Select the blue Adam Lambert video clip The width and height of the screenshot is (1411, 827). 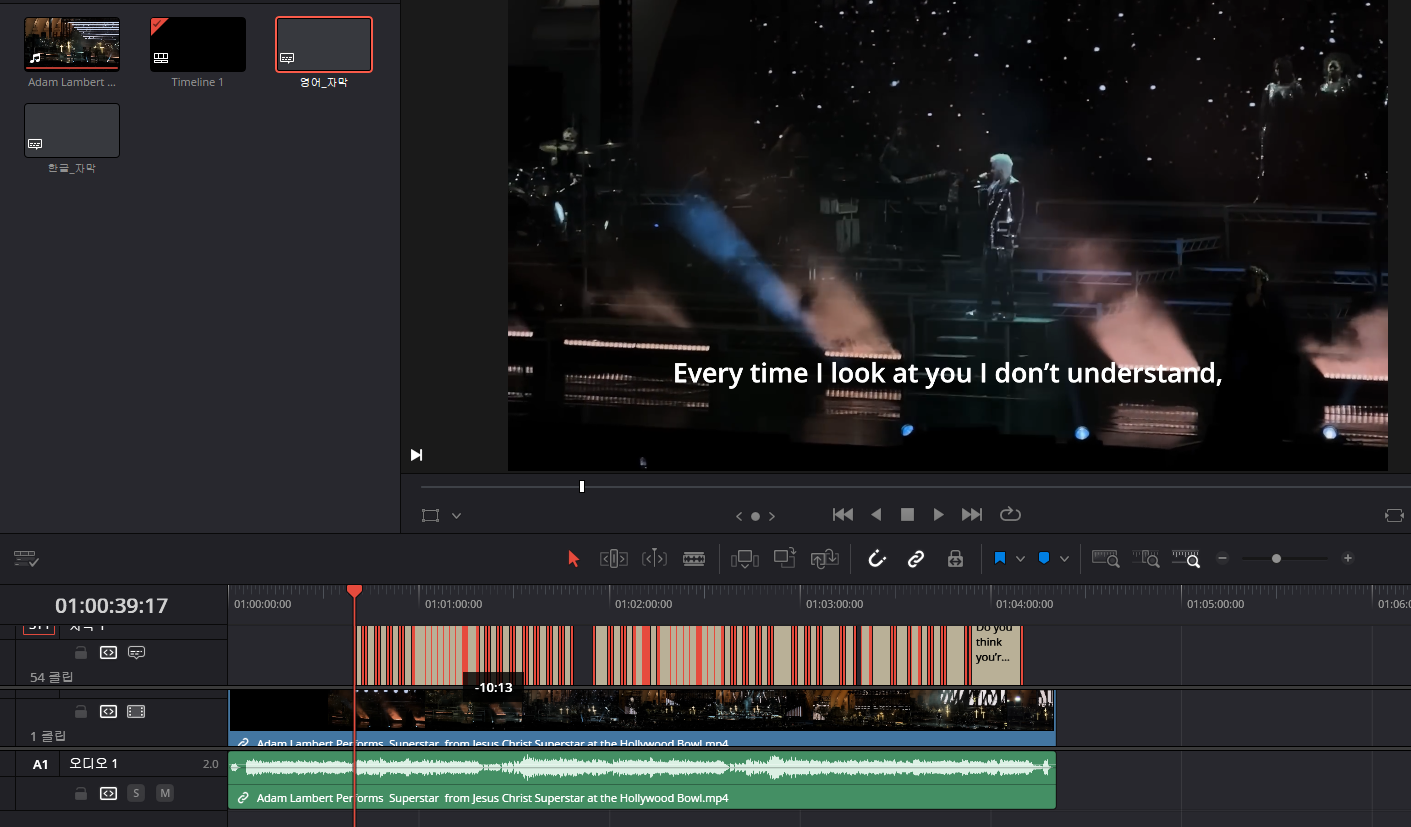(642, 718)
